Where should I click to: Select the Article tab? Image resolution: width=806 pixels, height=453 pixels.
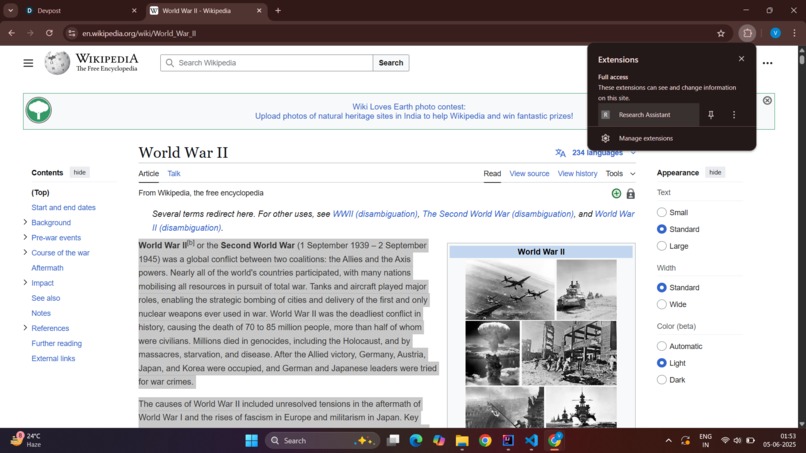point(149,174)
